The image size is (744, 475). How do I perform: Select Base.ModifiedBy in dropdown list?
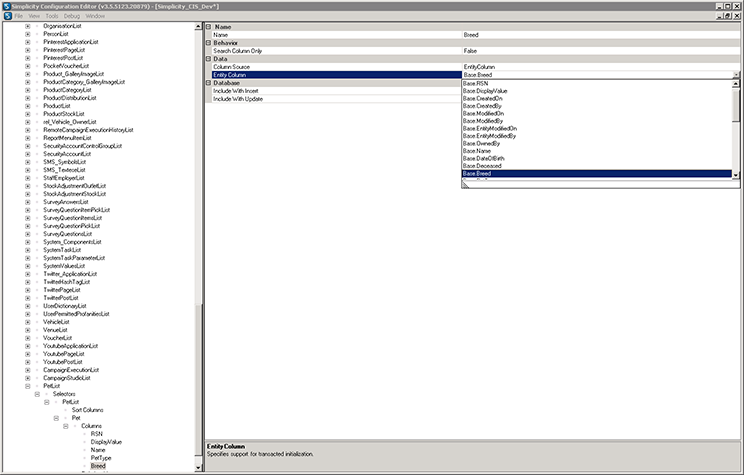597,121
